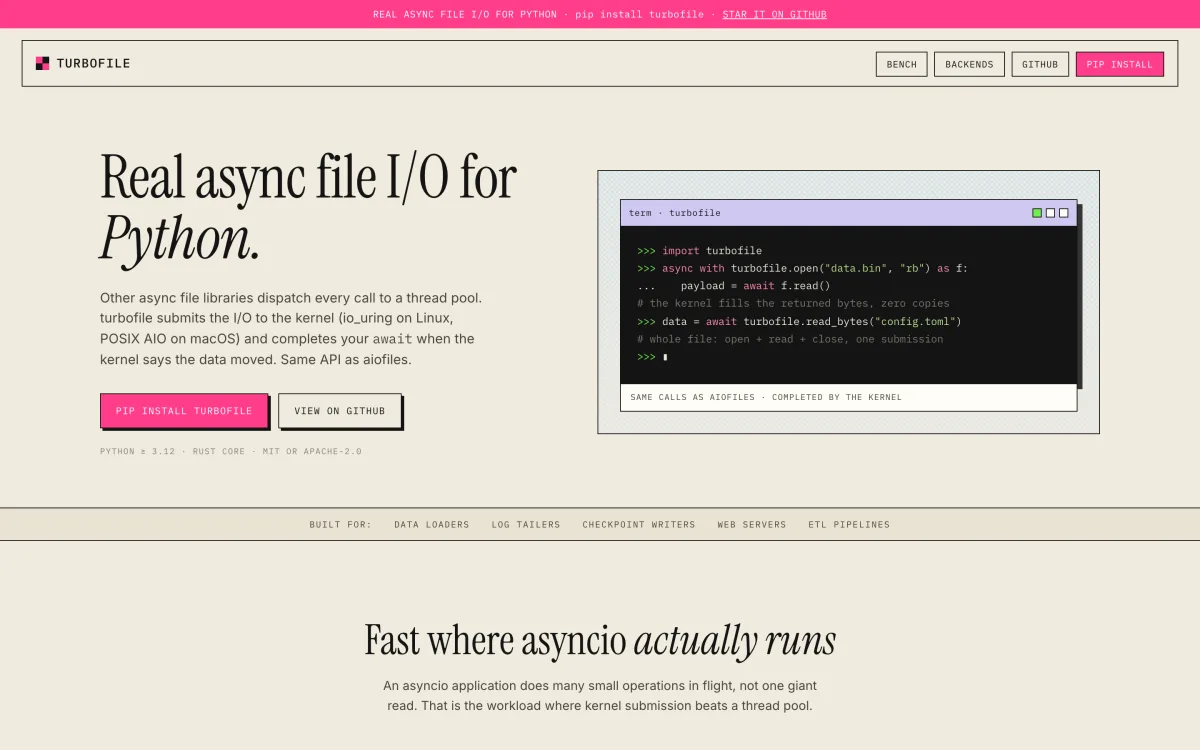Click the 'read_bytes("config.toml")' code line
Screen dimensions: 1200x750
coord(799,321)
